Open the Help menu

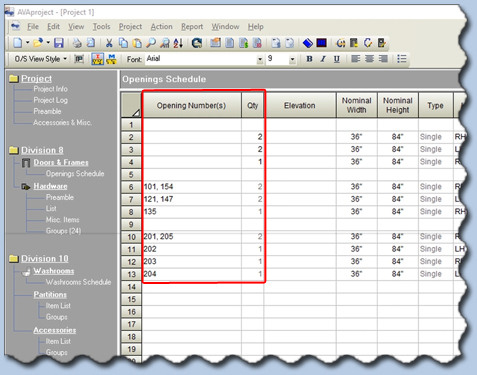tap(255, 27)
